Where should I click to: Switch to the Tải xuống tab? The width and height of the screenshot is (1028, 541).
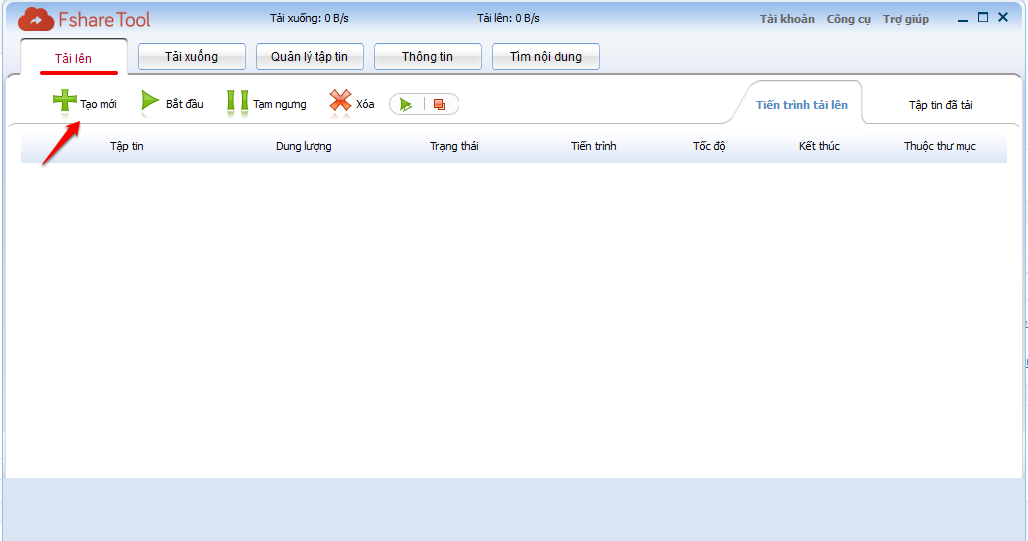coord(191,57)
